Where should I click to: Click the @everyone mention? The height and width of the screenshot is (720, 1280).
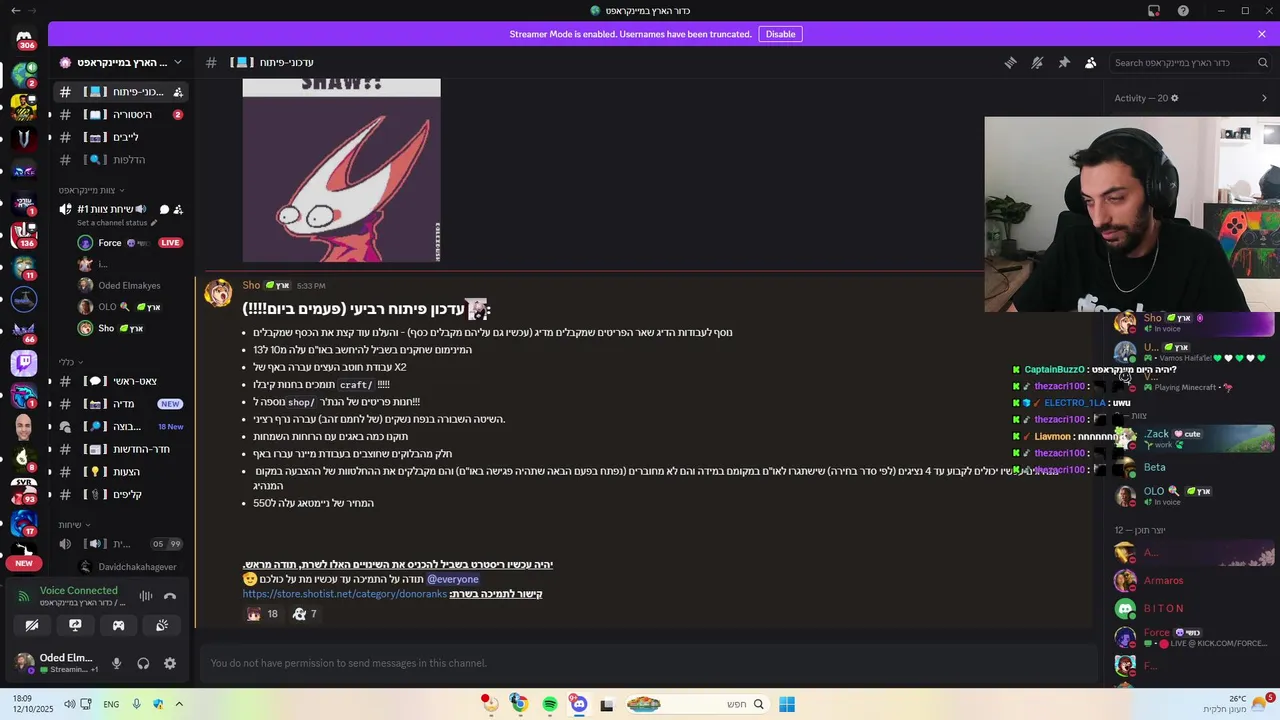453,579
